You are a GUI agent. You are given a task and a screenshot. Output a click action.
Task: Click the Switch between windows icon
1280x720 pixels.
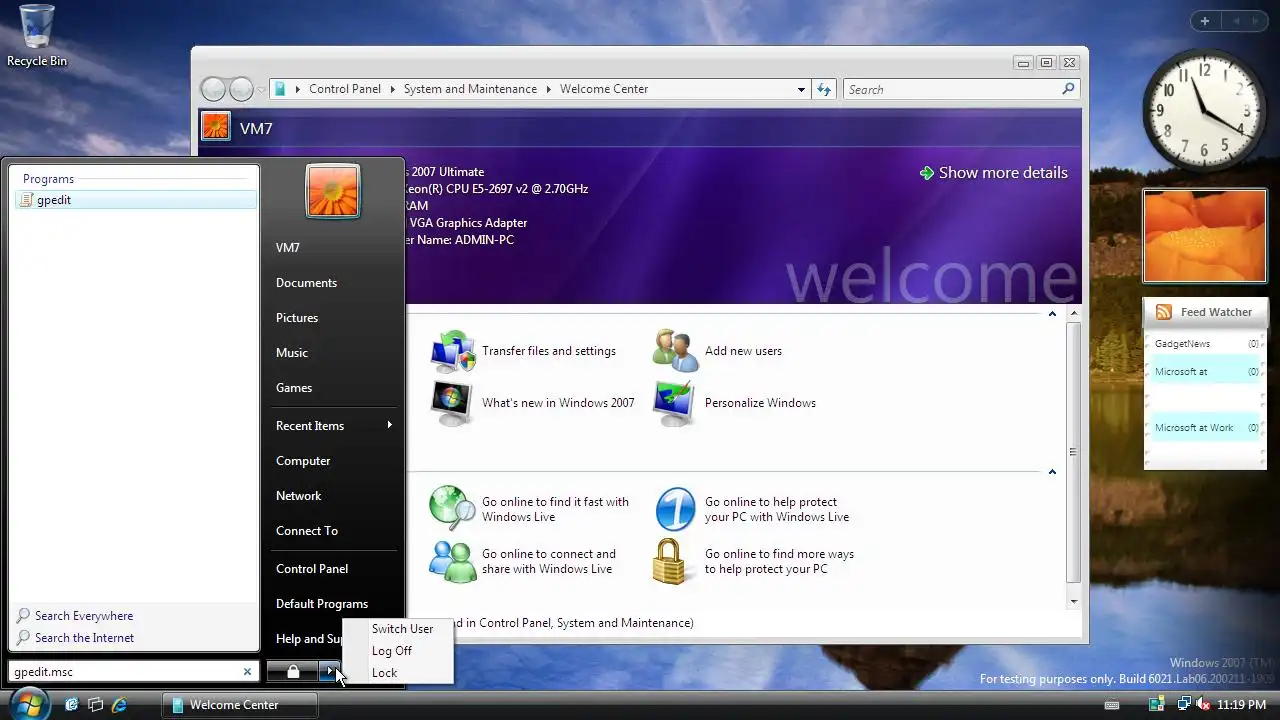pos(96,704)
